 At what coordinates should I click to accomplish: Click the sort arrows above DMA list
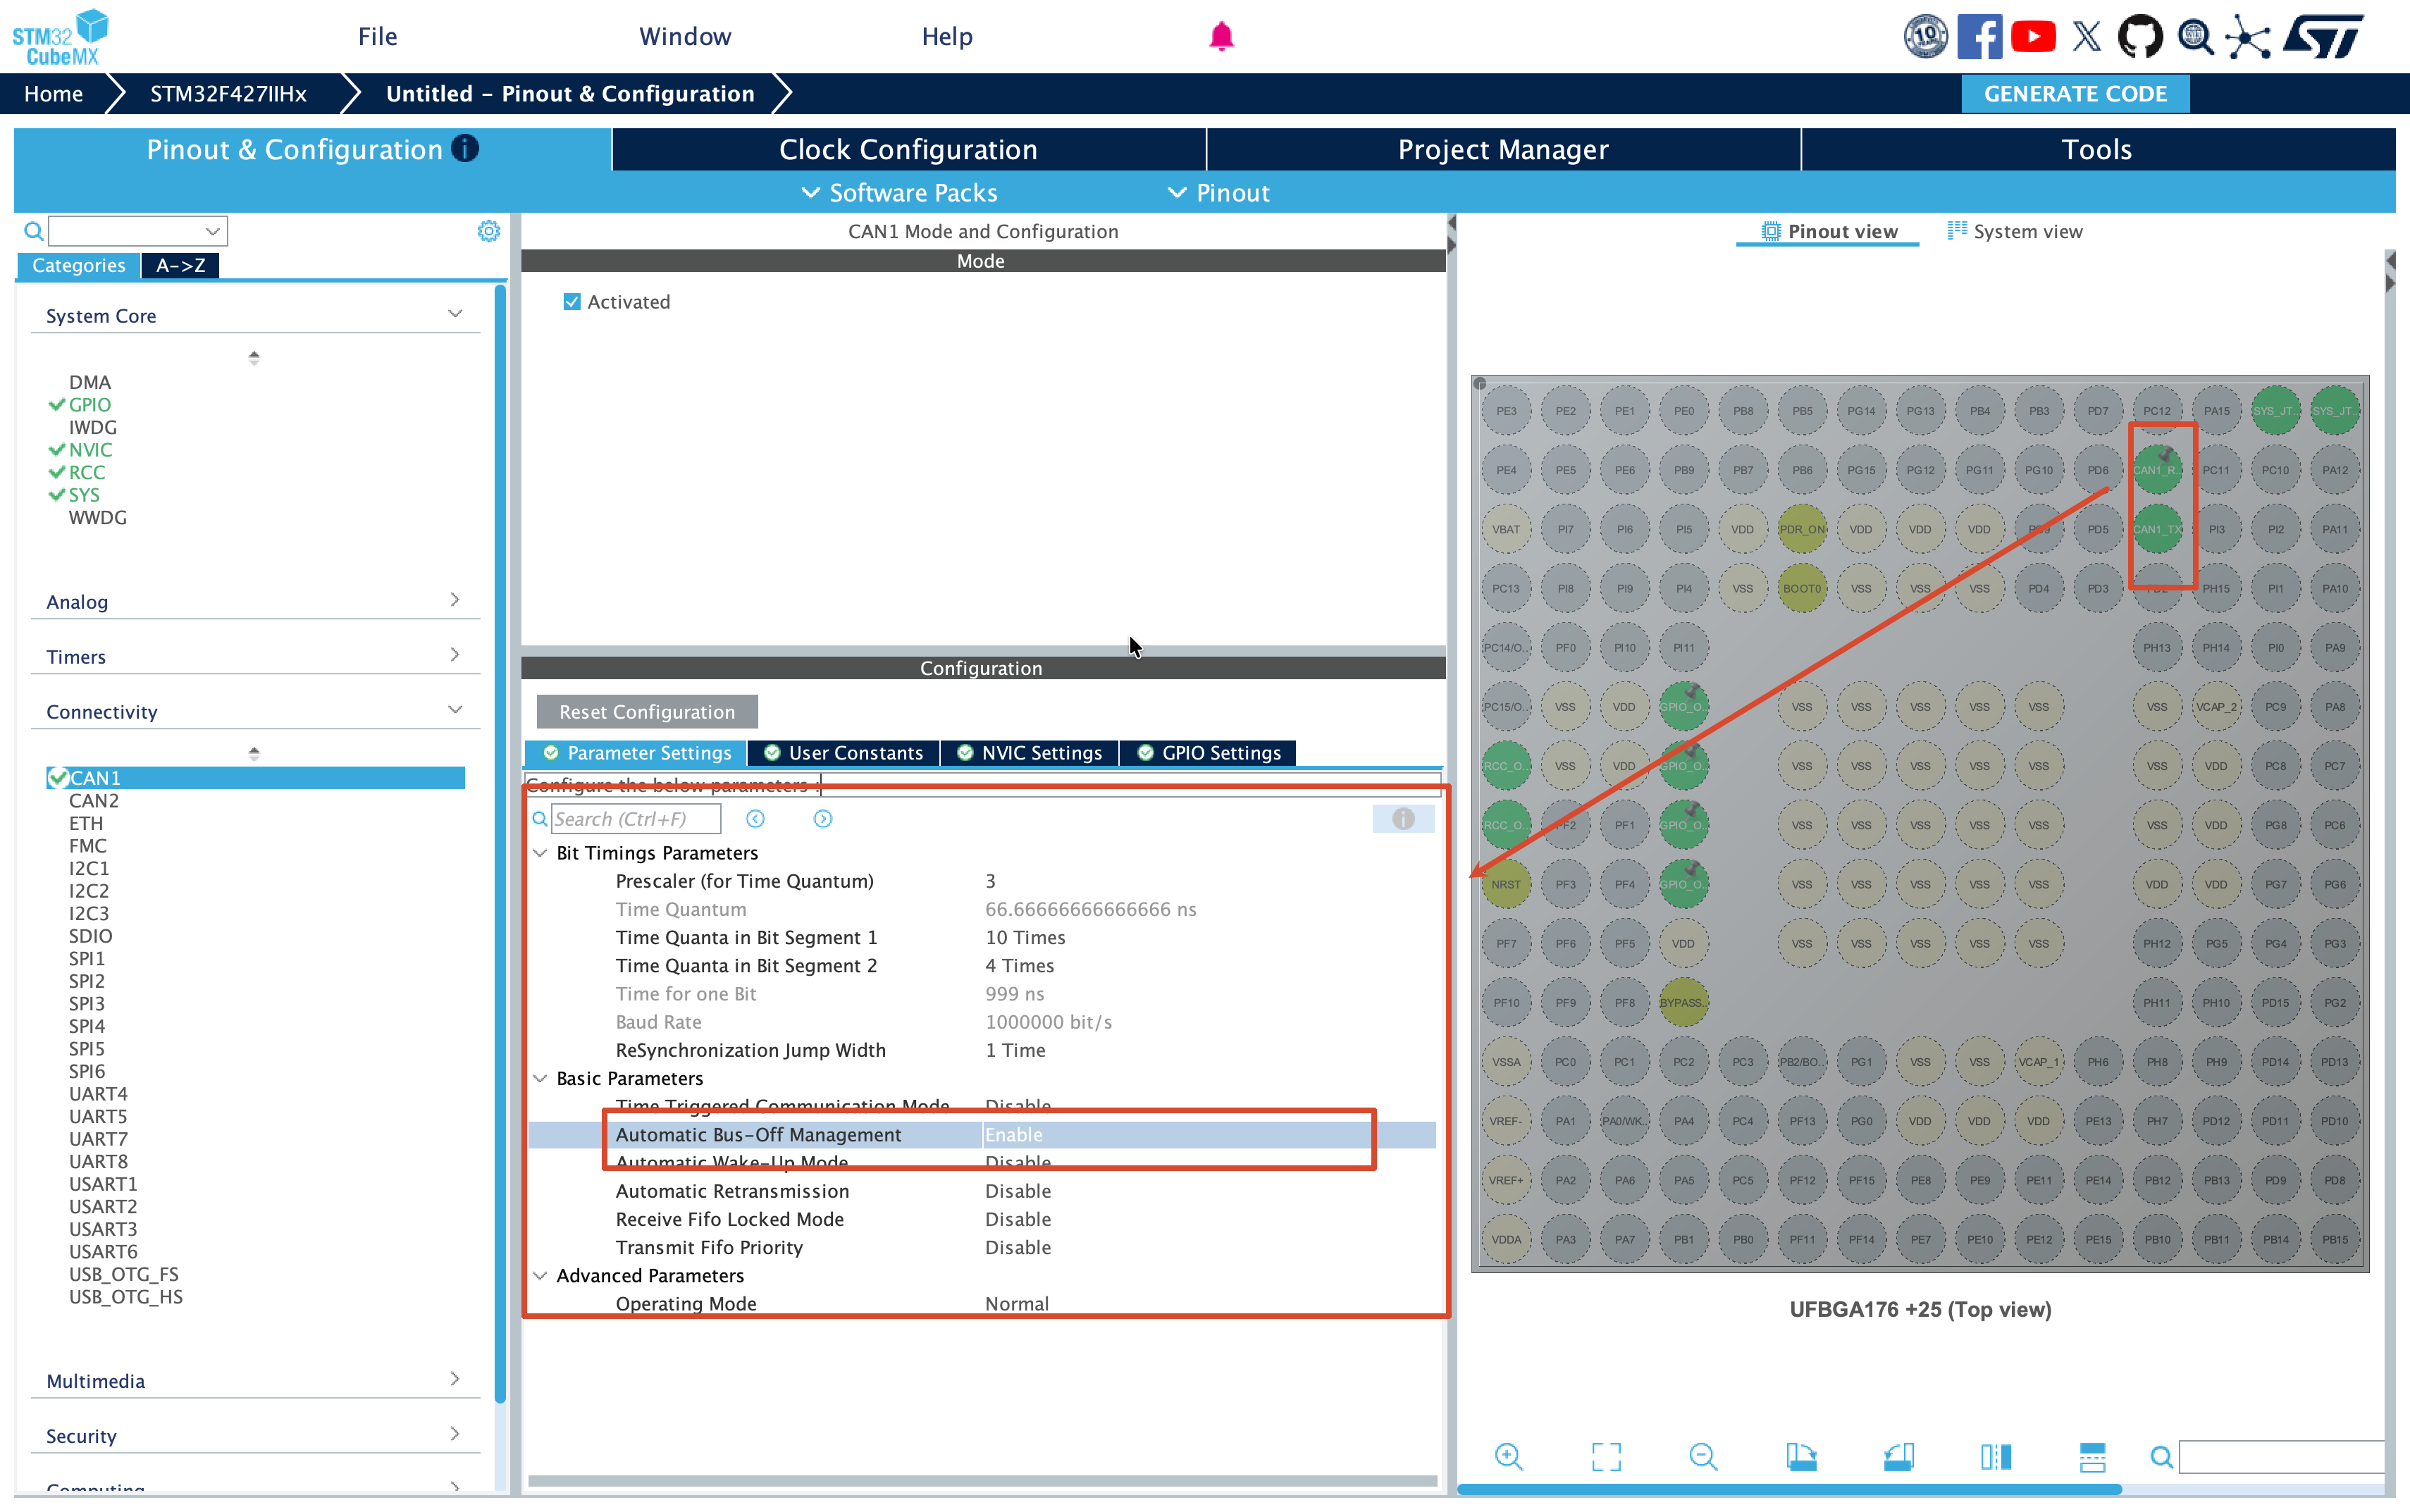point(254,358)
